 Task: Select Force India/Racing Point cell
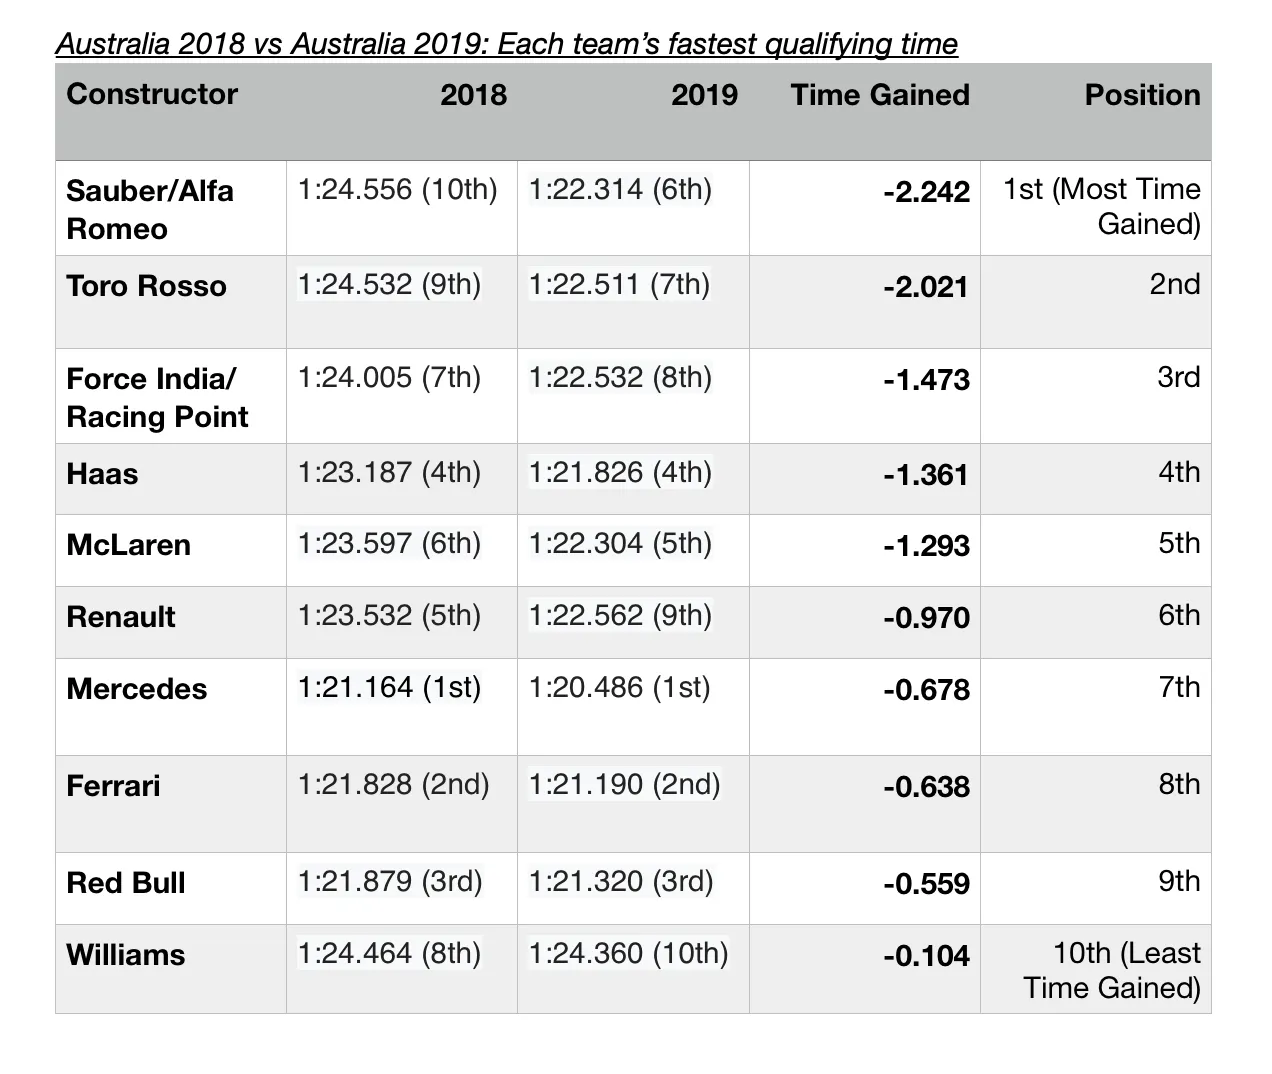(157, 398)
